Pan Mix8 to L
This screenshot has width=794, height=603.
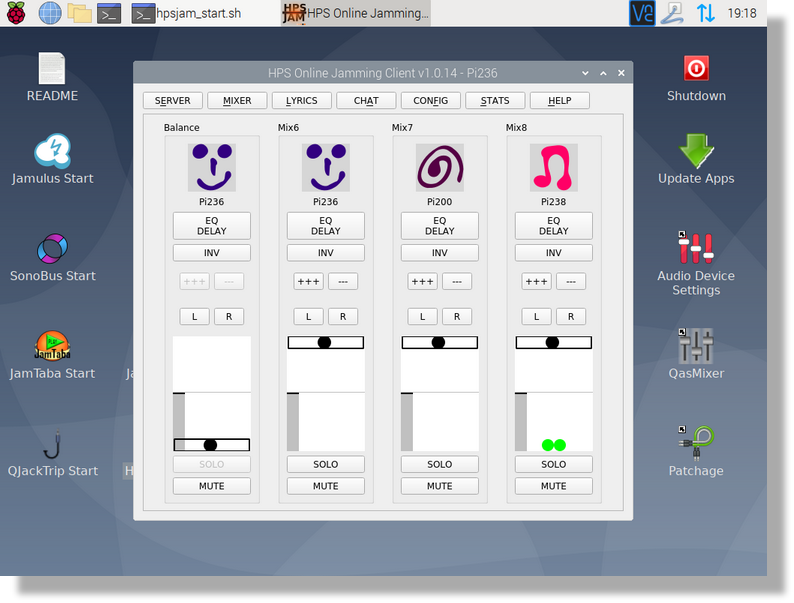(536, 316)
